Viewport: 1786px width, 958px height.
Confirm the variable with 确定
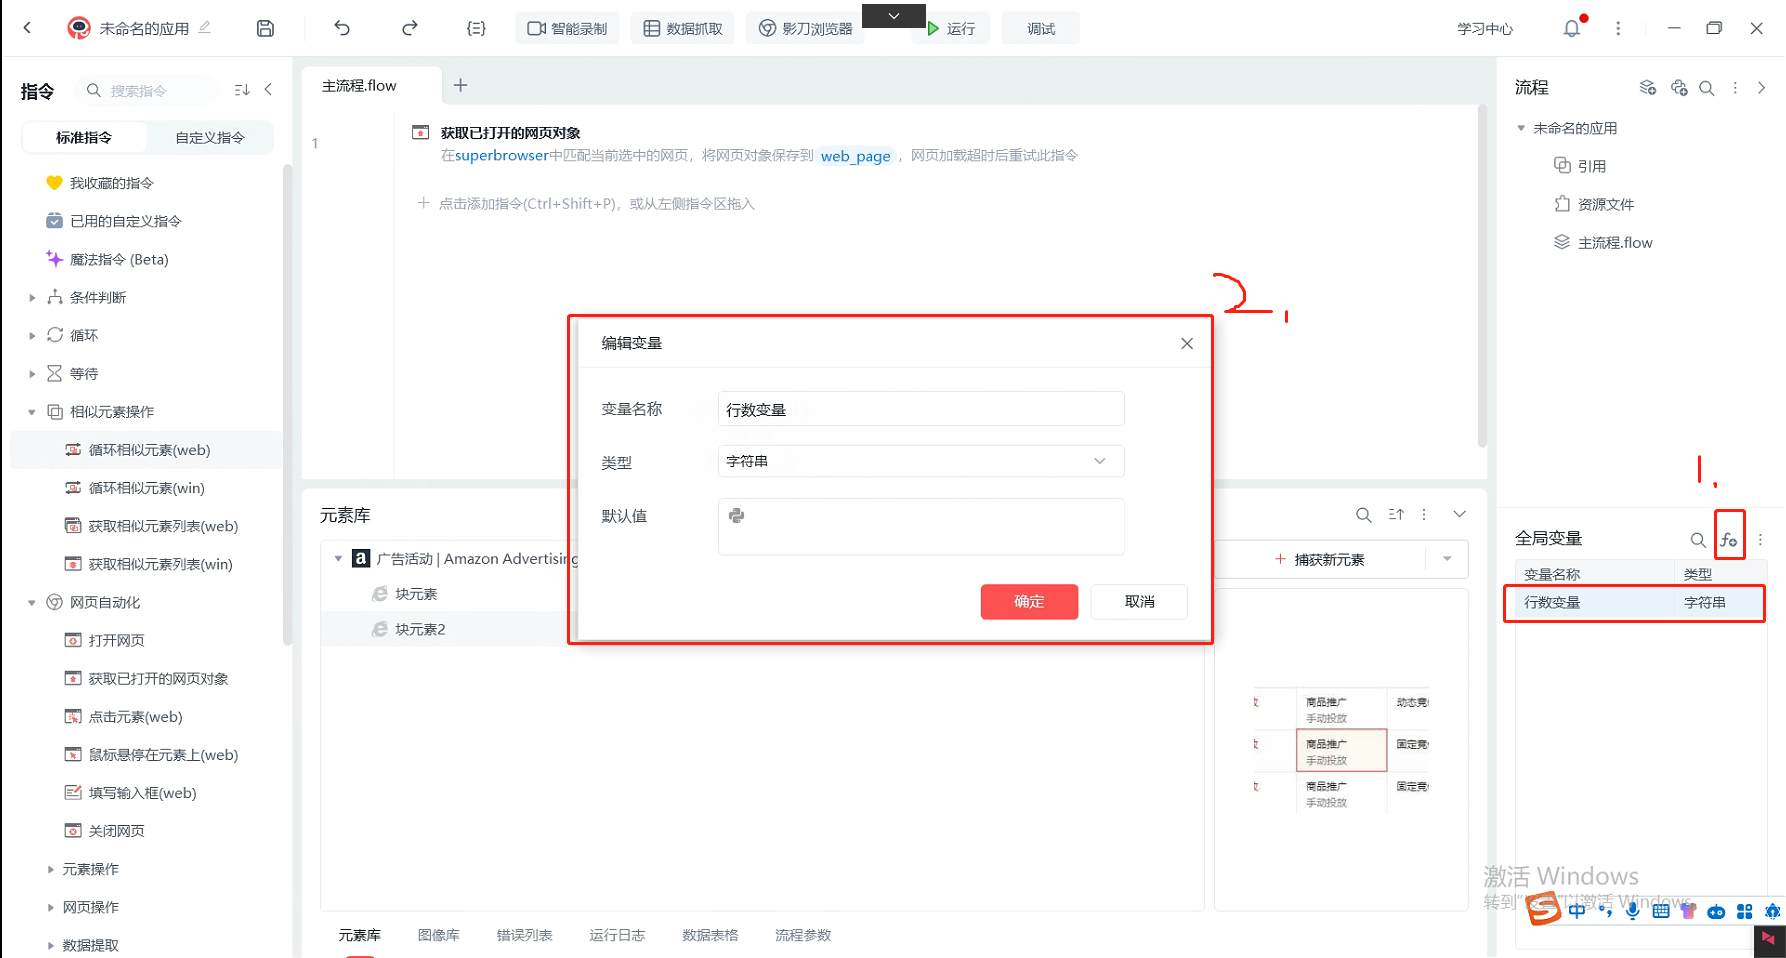click(1029, 601)
